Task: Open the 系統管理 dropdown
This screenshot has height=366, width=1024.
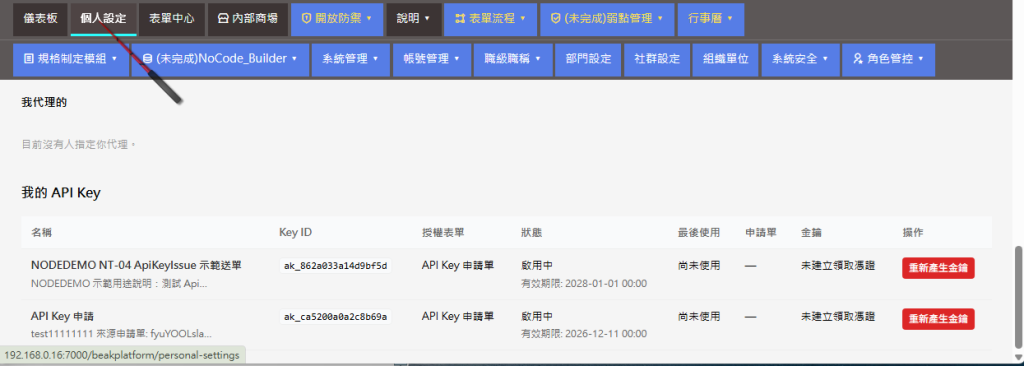Action: coord(351,59)
